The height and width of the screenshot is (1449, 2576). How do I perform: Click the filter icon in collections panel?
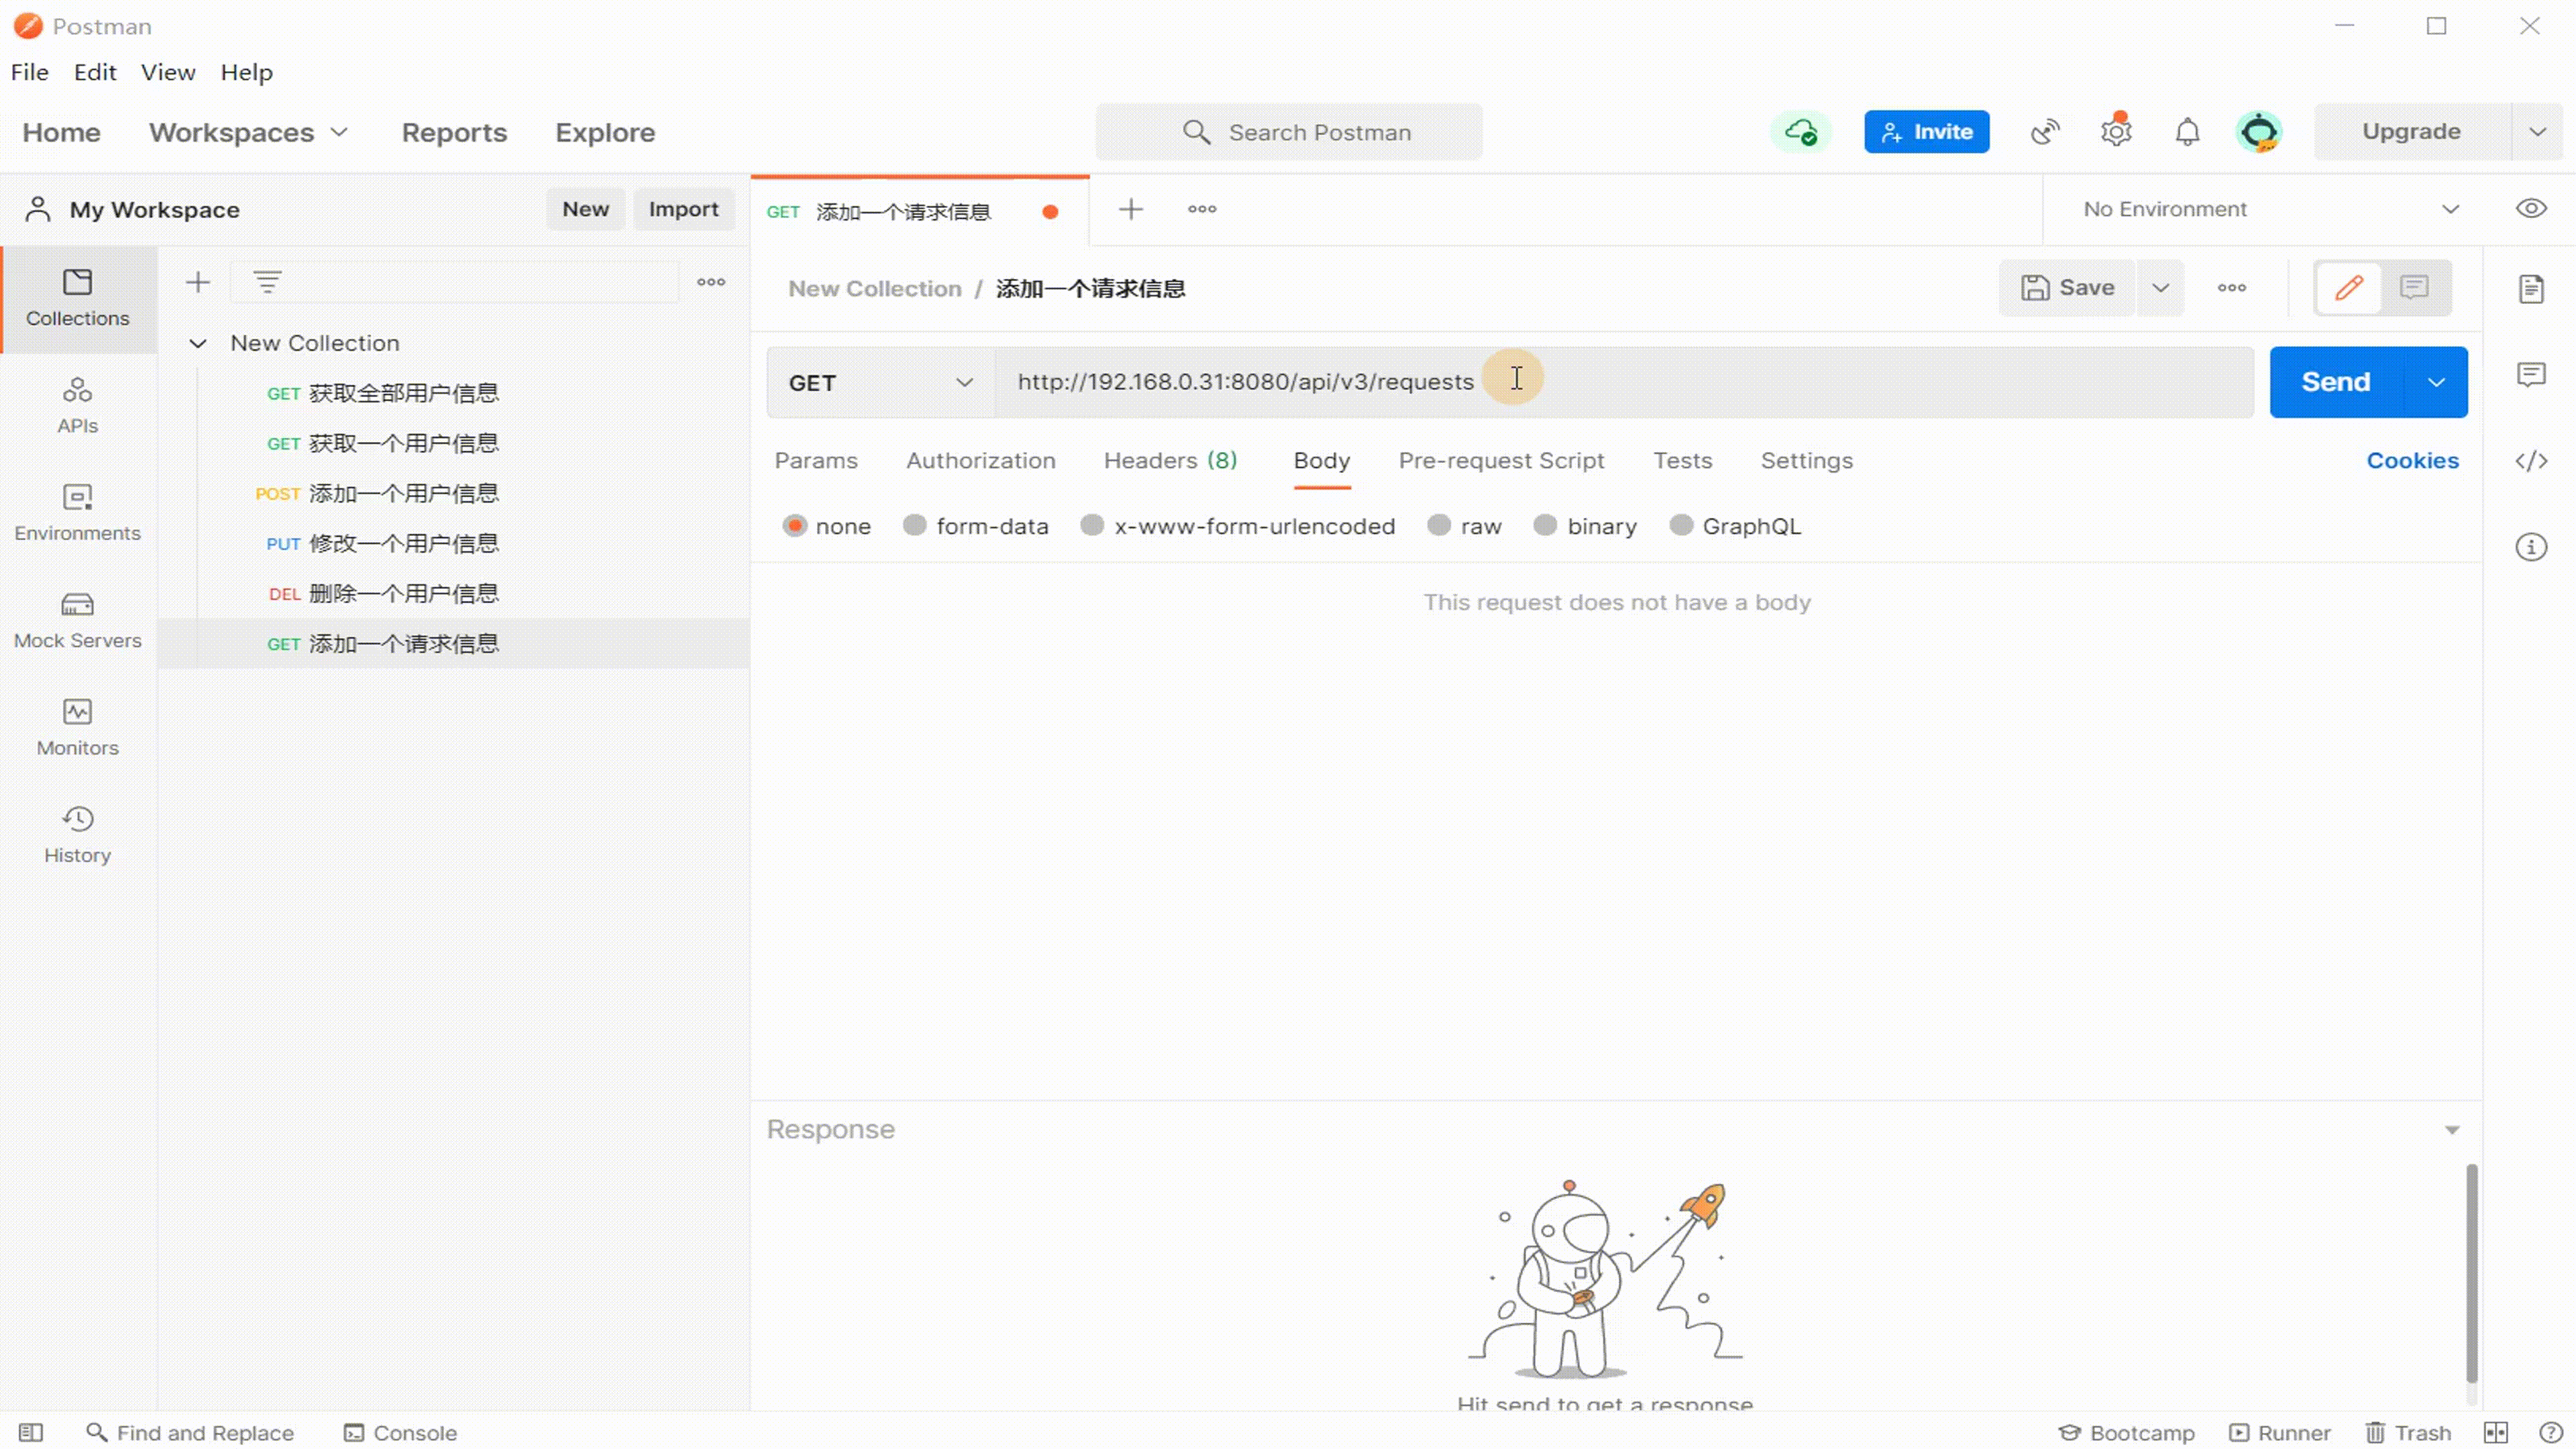pyautogui.click(x=267, y=282)
